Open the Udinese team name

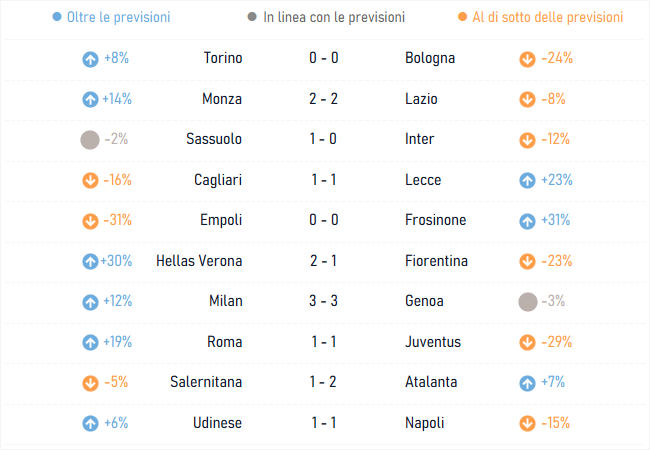click(x=217, y=423)
